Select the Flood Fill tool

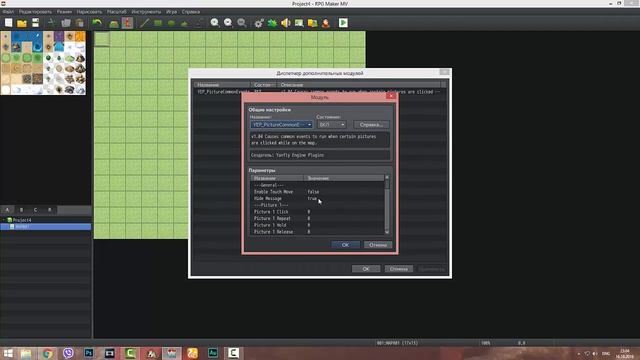(x=185, y=23)
